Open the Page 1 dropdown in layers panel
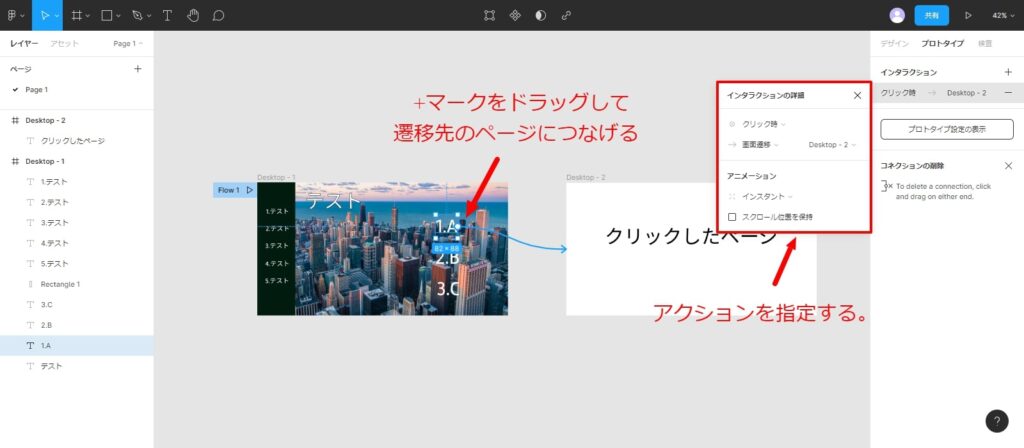Viewport: 1024px width, 448px height. [x=128, y=44]
